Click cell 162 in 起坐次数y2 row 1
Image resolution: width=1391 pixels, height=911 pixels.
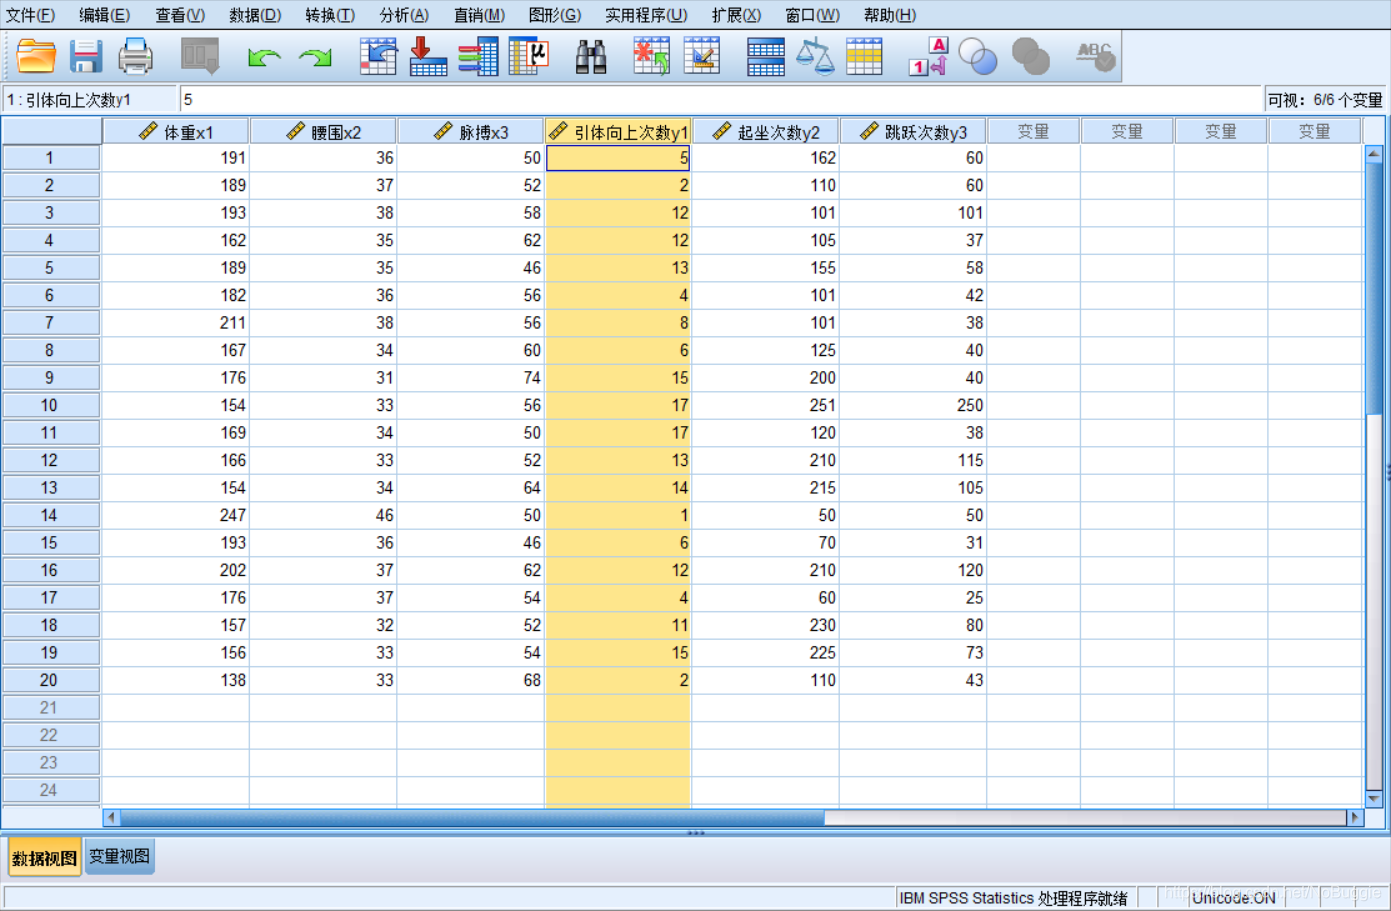pyautogui.click(x=766, y=158)
